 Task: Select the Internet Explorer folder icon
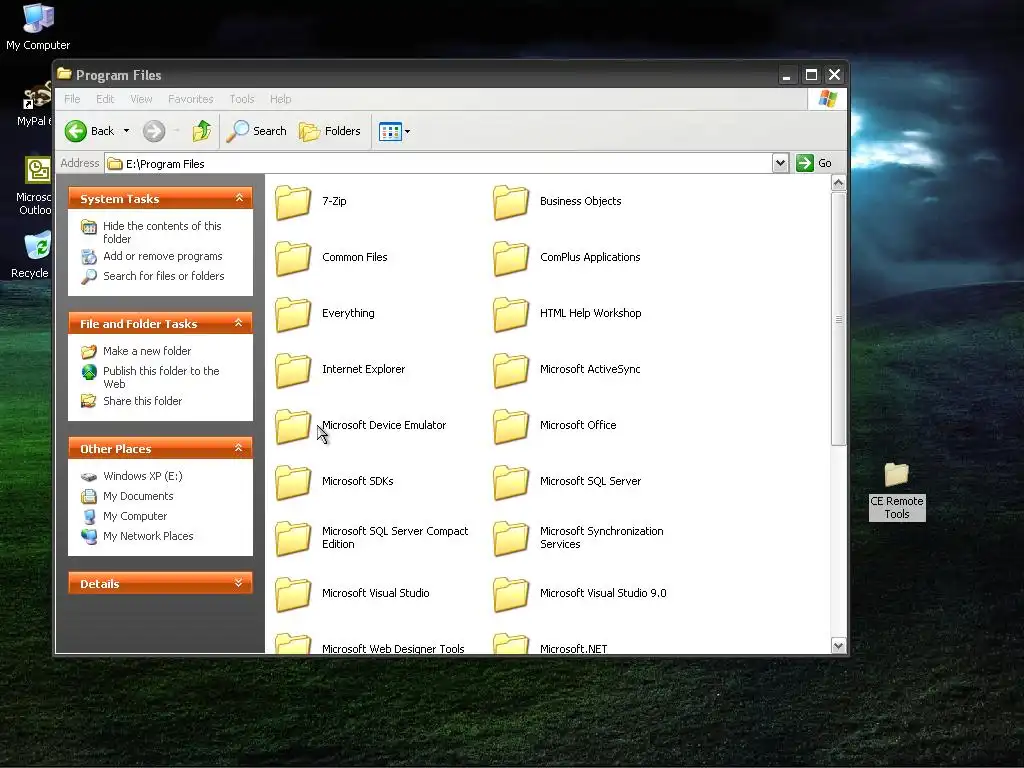(x=293, y=370)
